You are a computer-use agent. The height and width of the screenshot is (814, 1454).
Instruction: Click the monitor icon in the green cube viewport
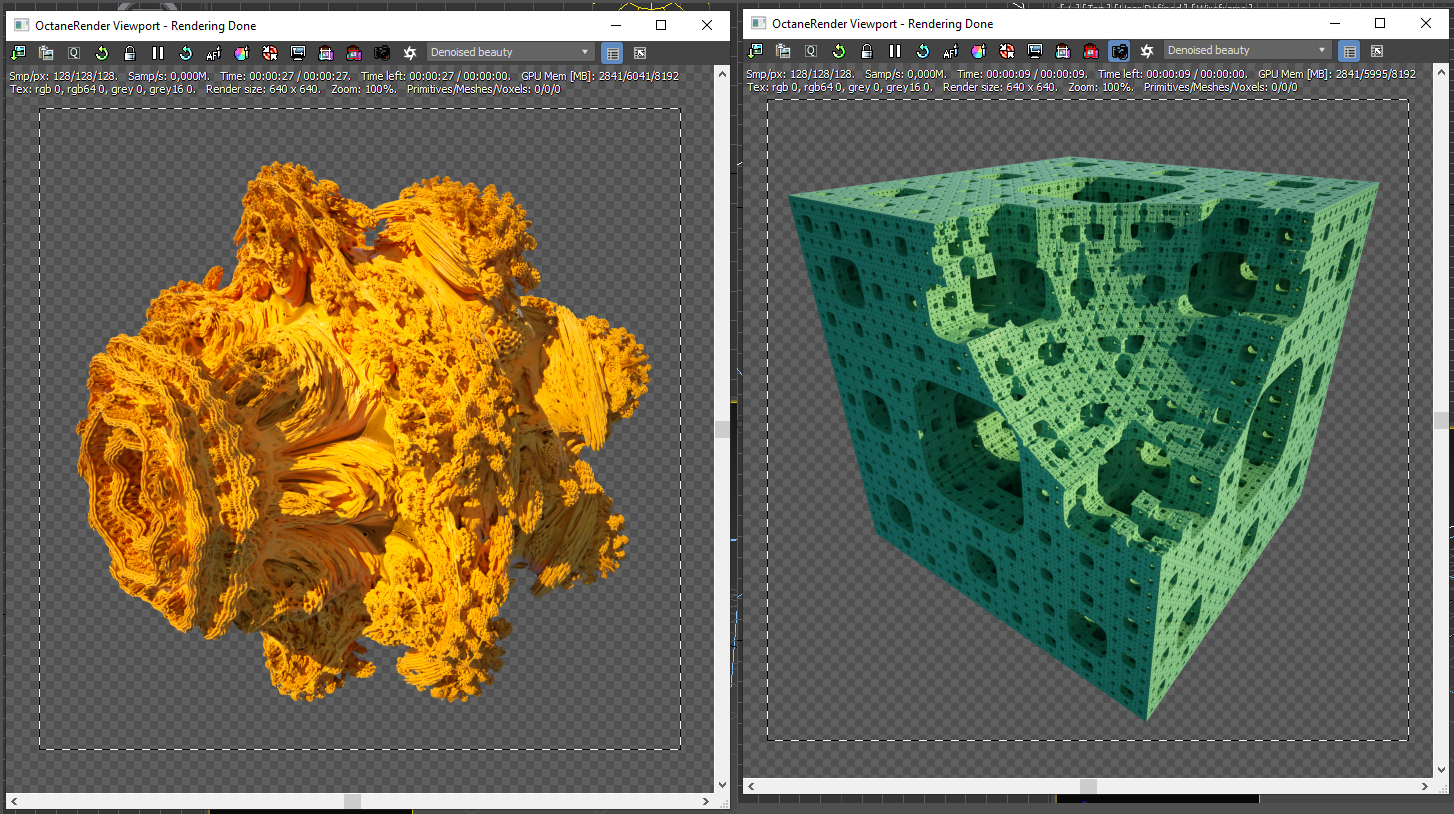[x=1035, y=50]
